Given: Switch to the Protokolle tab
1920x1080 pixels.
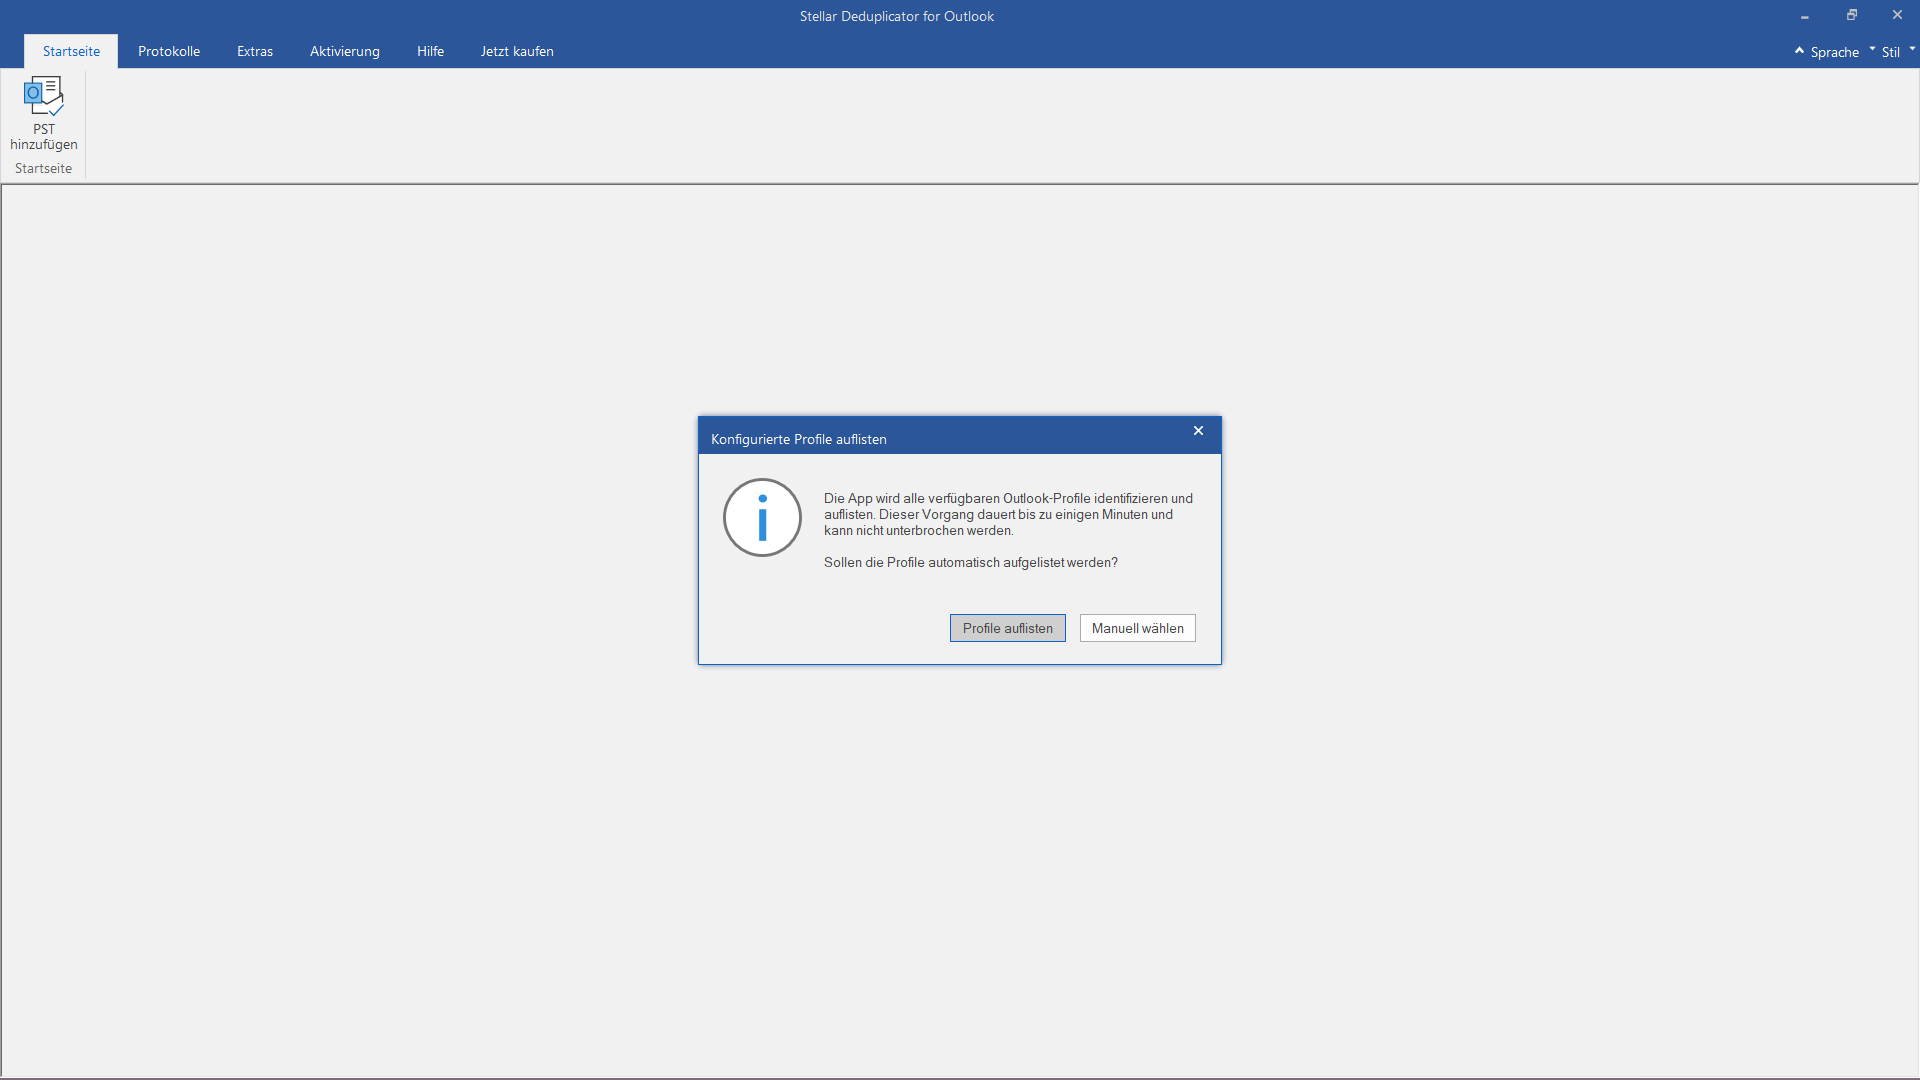Looking at the screenshot, I should pyautogui.click(x=169, y=51).
